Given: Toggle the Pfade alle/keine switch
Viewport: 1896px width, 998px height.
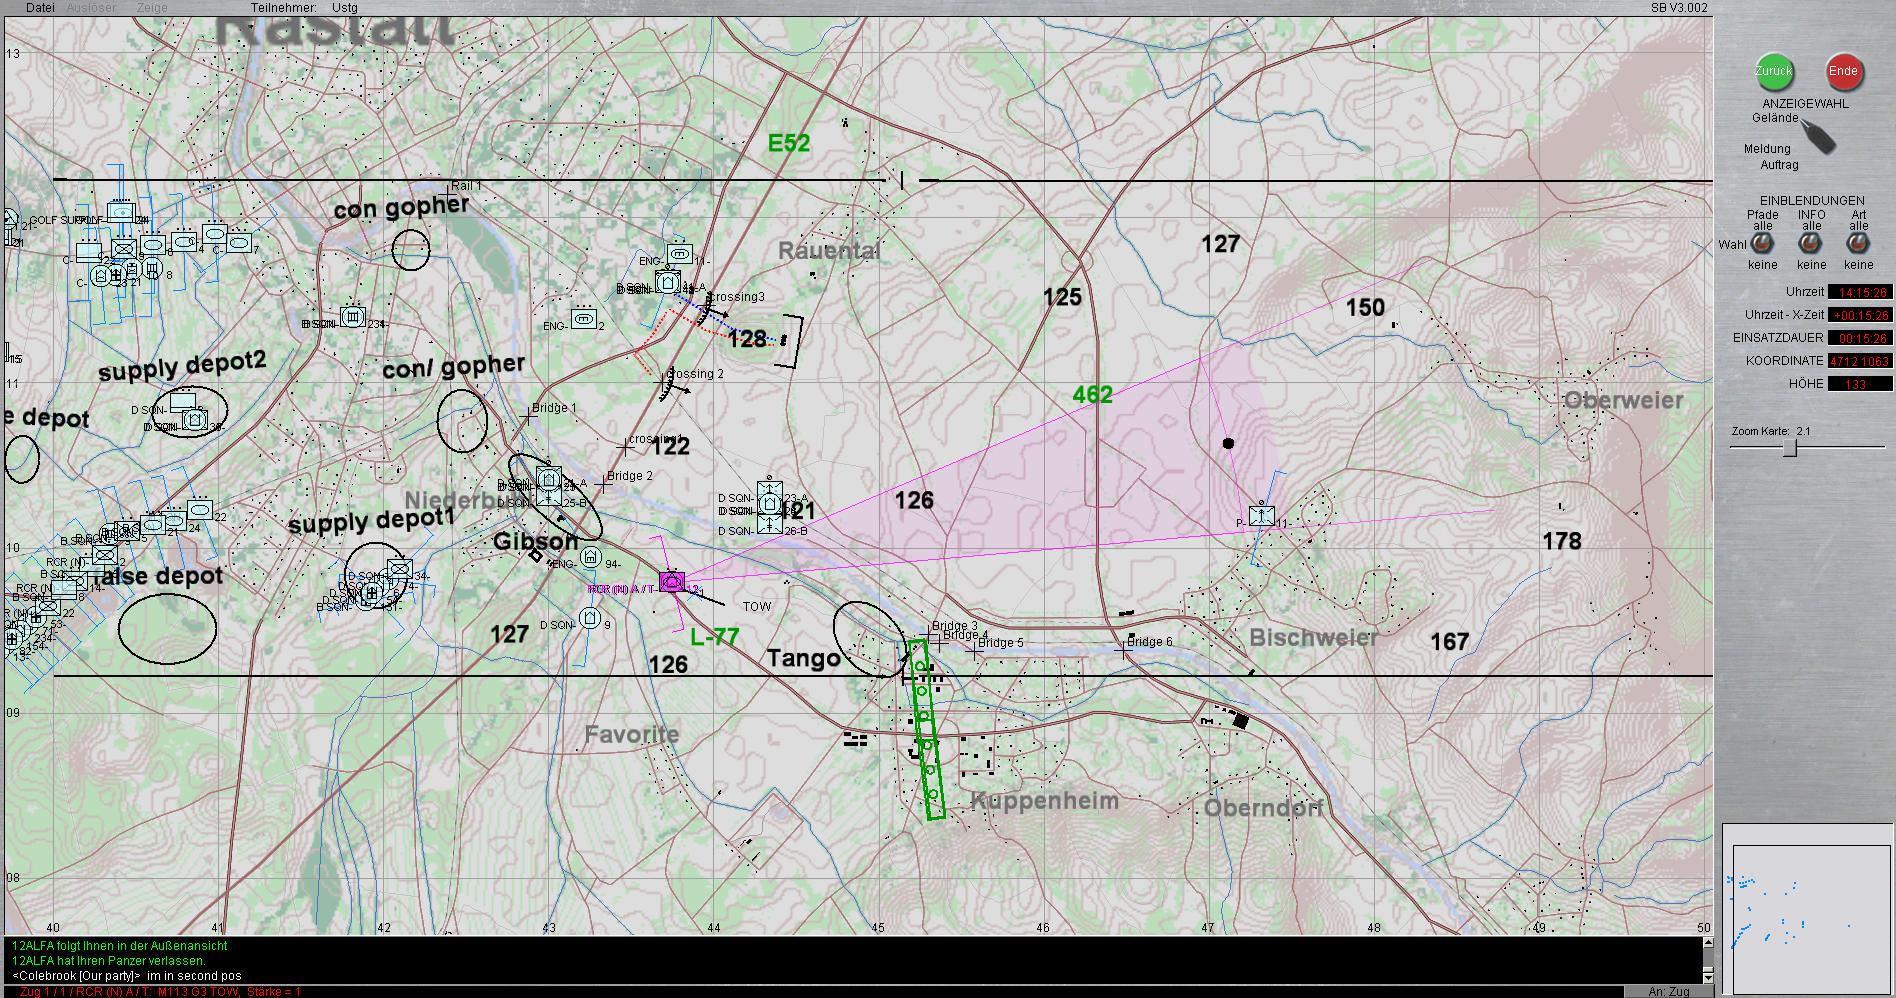Looking at the screenshot, I should point(1762,244).
